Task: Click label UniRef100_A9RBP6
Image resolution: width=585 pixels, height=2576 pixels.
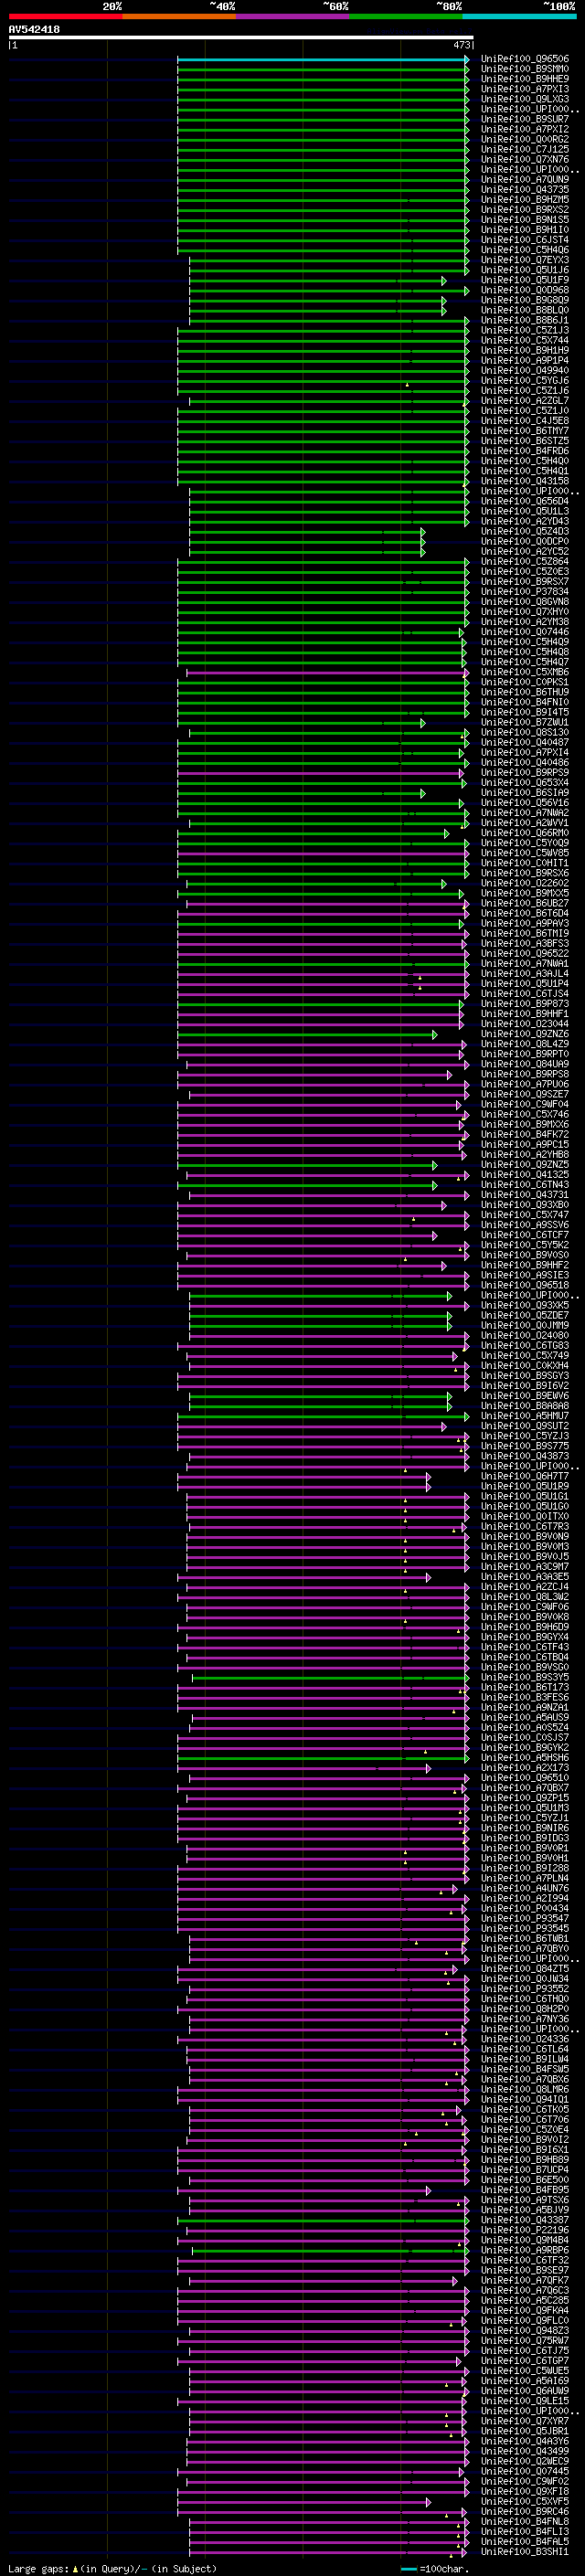Action: click(525, 2251)
